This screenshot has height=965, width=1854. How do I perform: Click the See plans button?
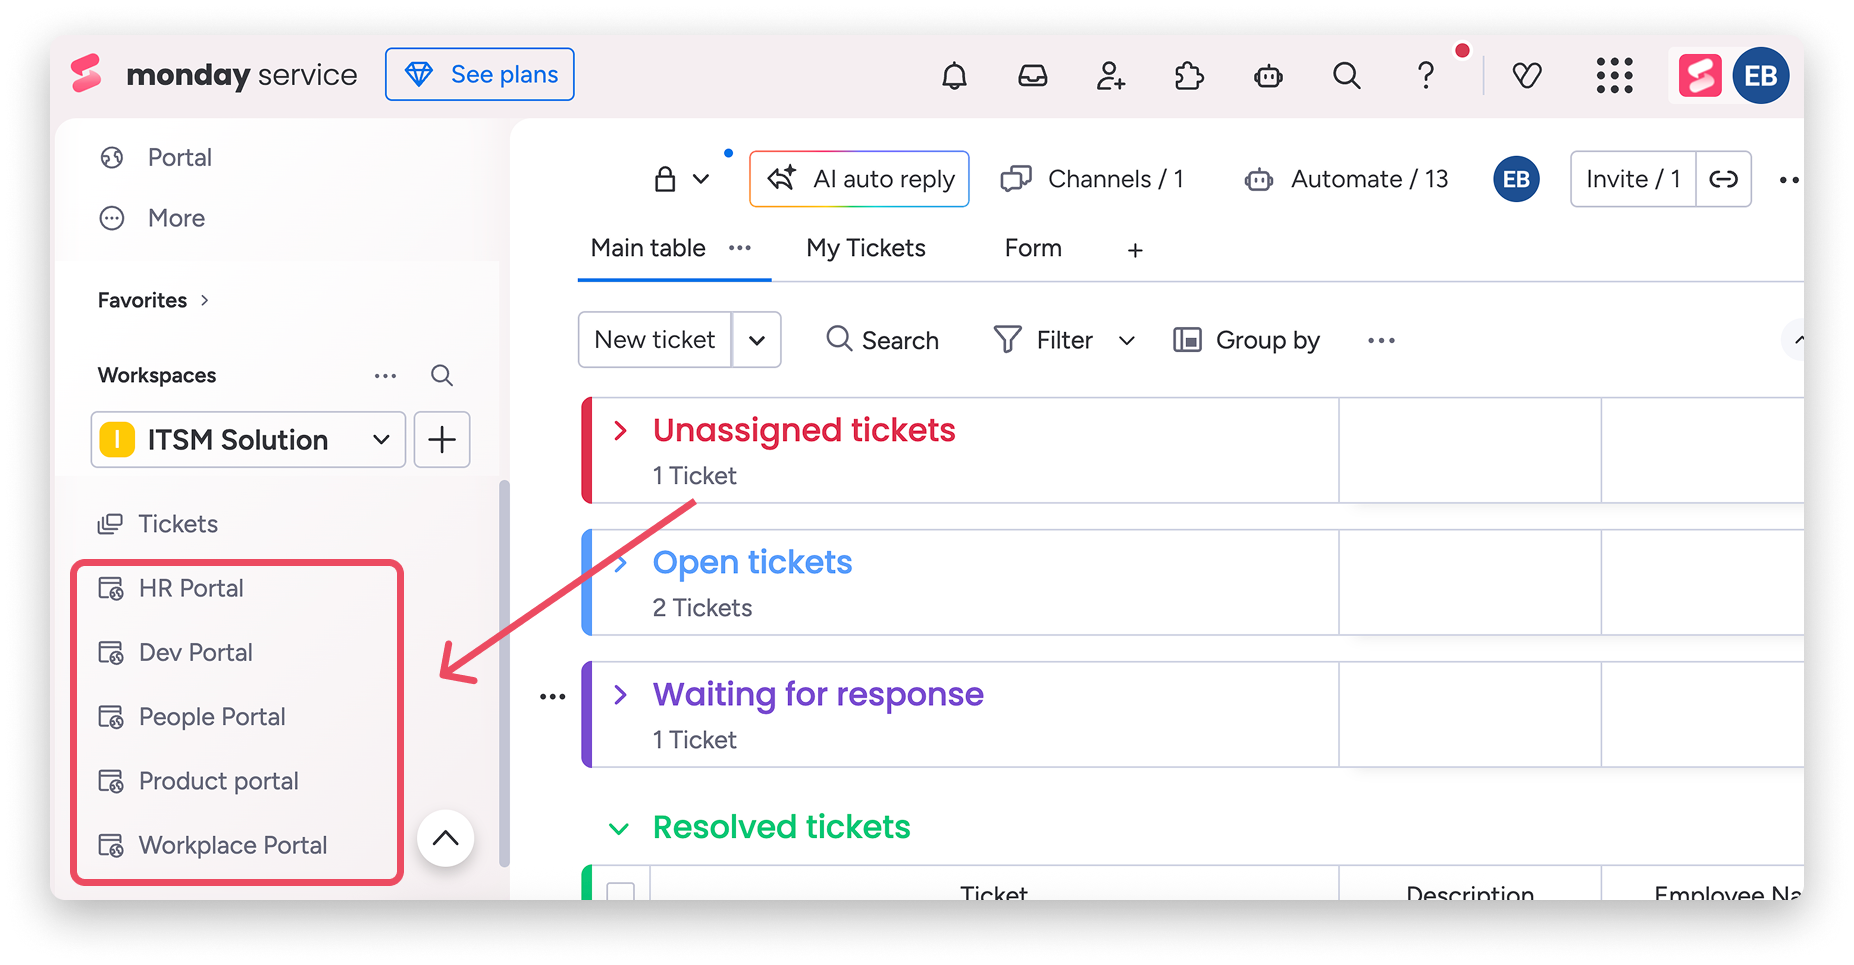480,74
